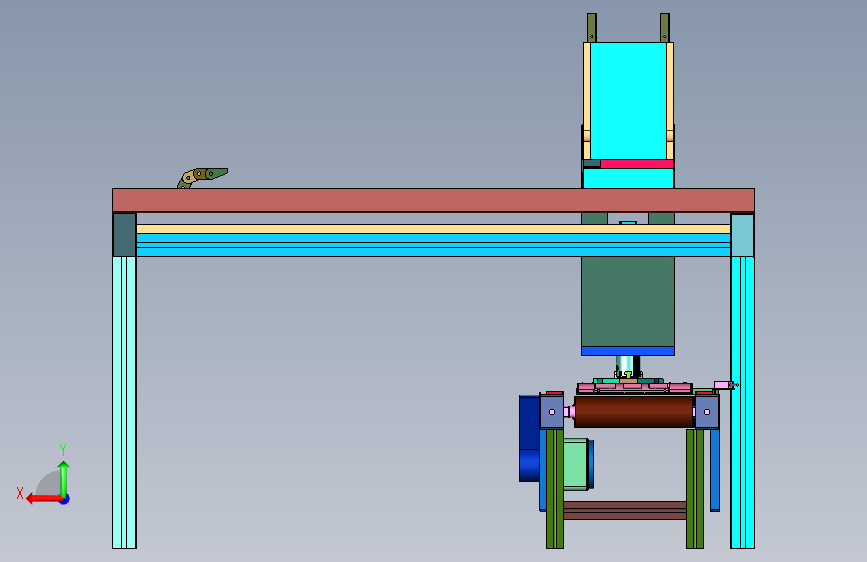Image resolution: width=867 pixels, height=562 pixels.
Task: Select the red tabletop plate
Action: pyautogui.click(x=433, y=200)
